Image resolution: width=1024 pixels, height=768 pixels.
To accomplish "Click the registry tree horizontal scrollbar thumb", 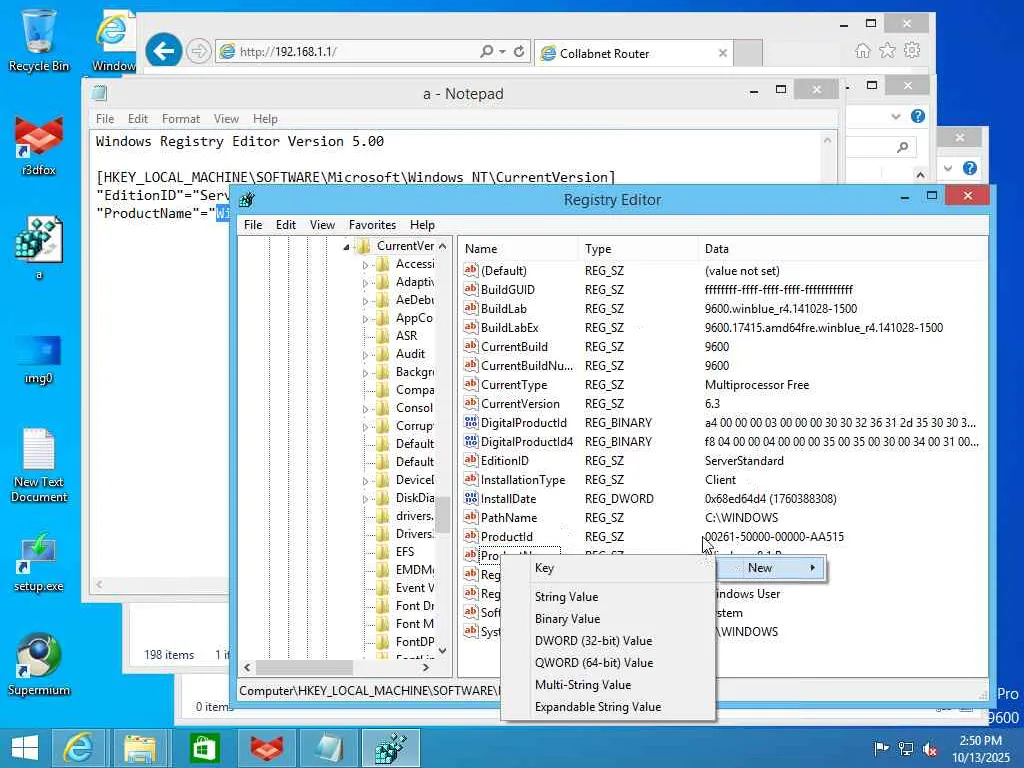I will pos(304,667).
